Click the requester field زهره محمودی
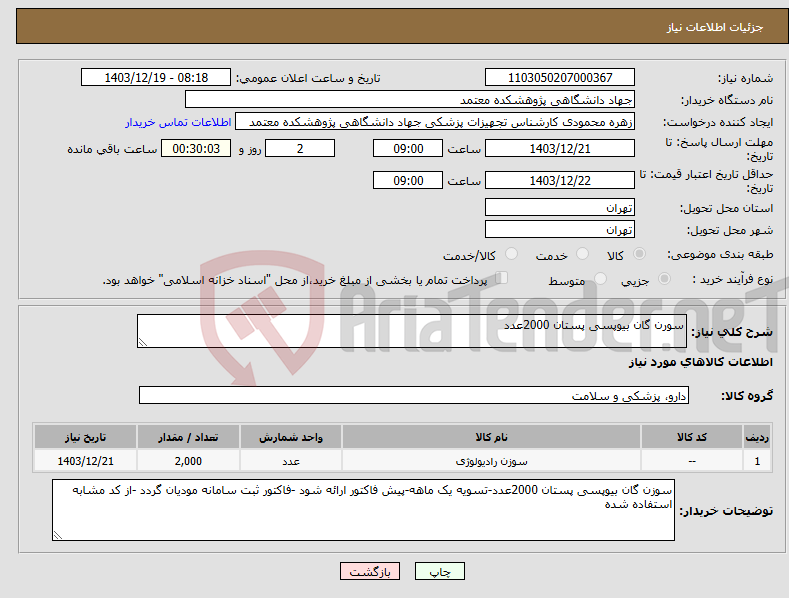The height and width of the screenshot is (598, 789). (435, 122)
